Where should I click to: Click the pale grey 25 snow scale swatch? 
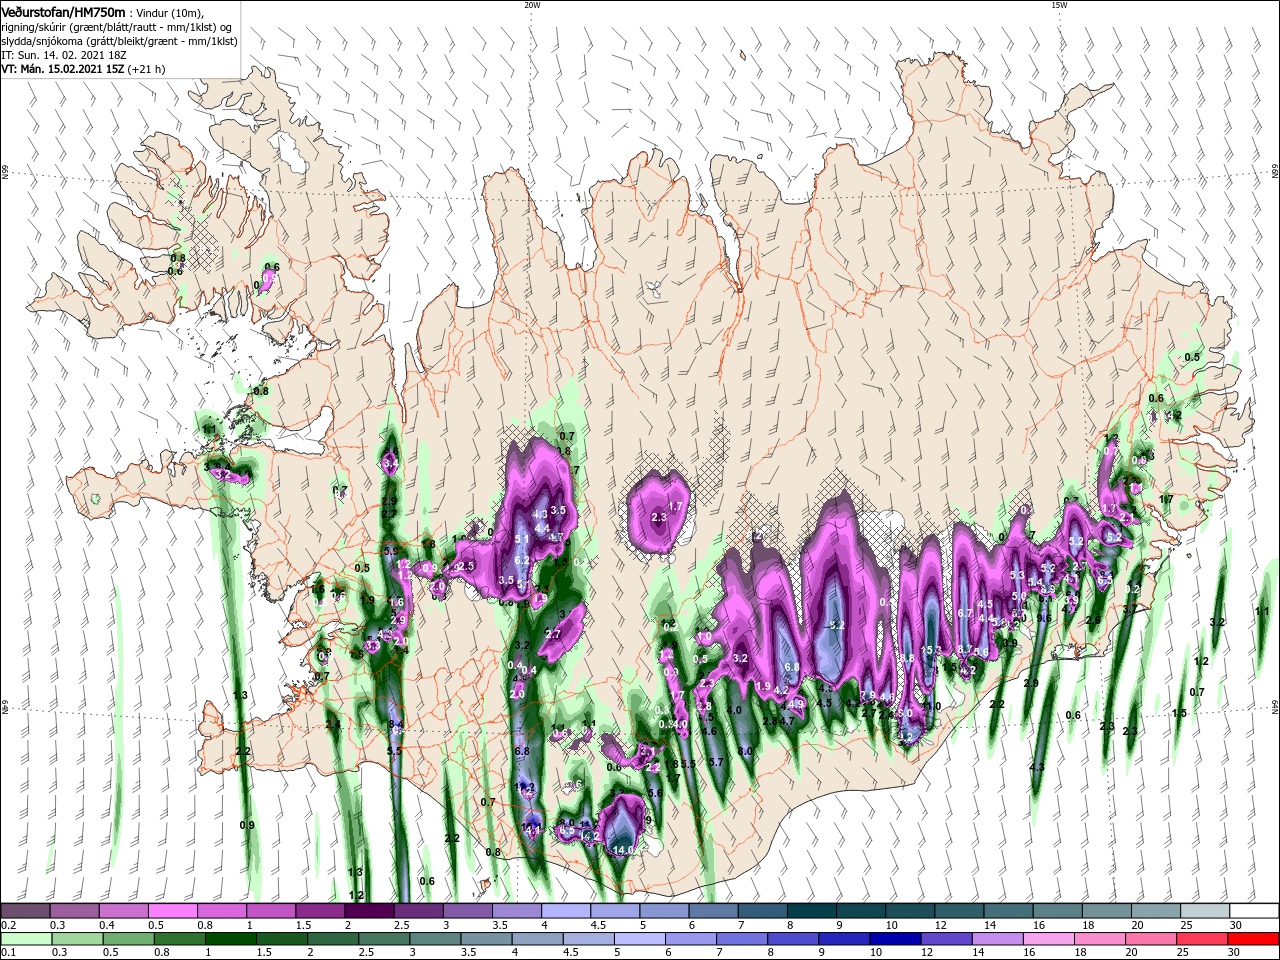pyautogui.click(x=1206, y=910)
